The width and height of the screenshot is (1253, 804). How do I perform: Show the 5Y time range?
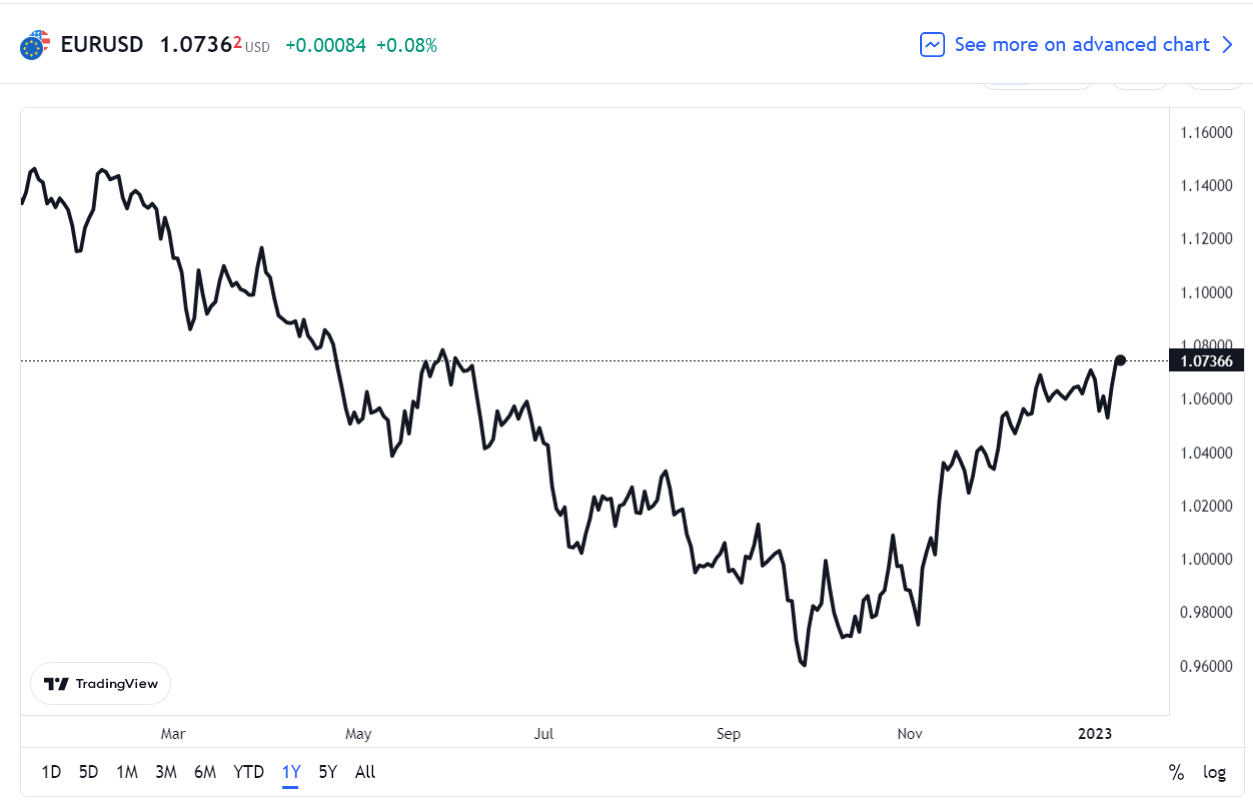328,772
